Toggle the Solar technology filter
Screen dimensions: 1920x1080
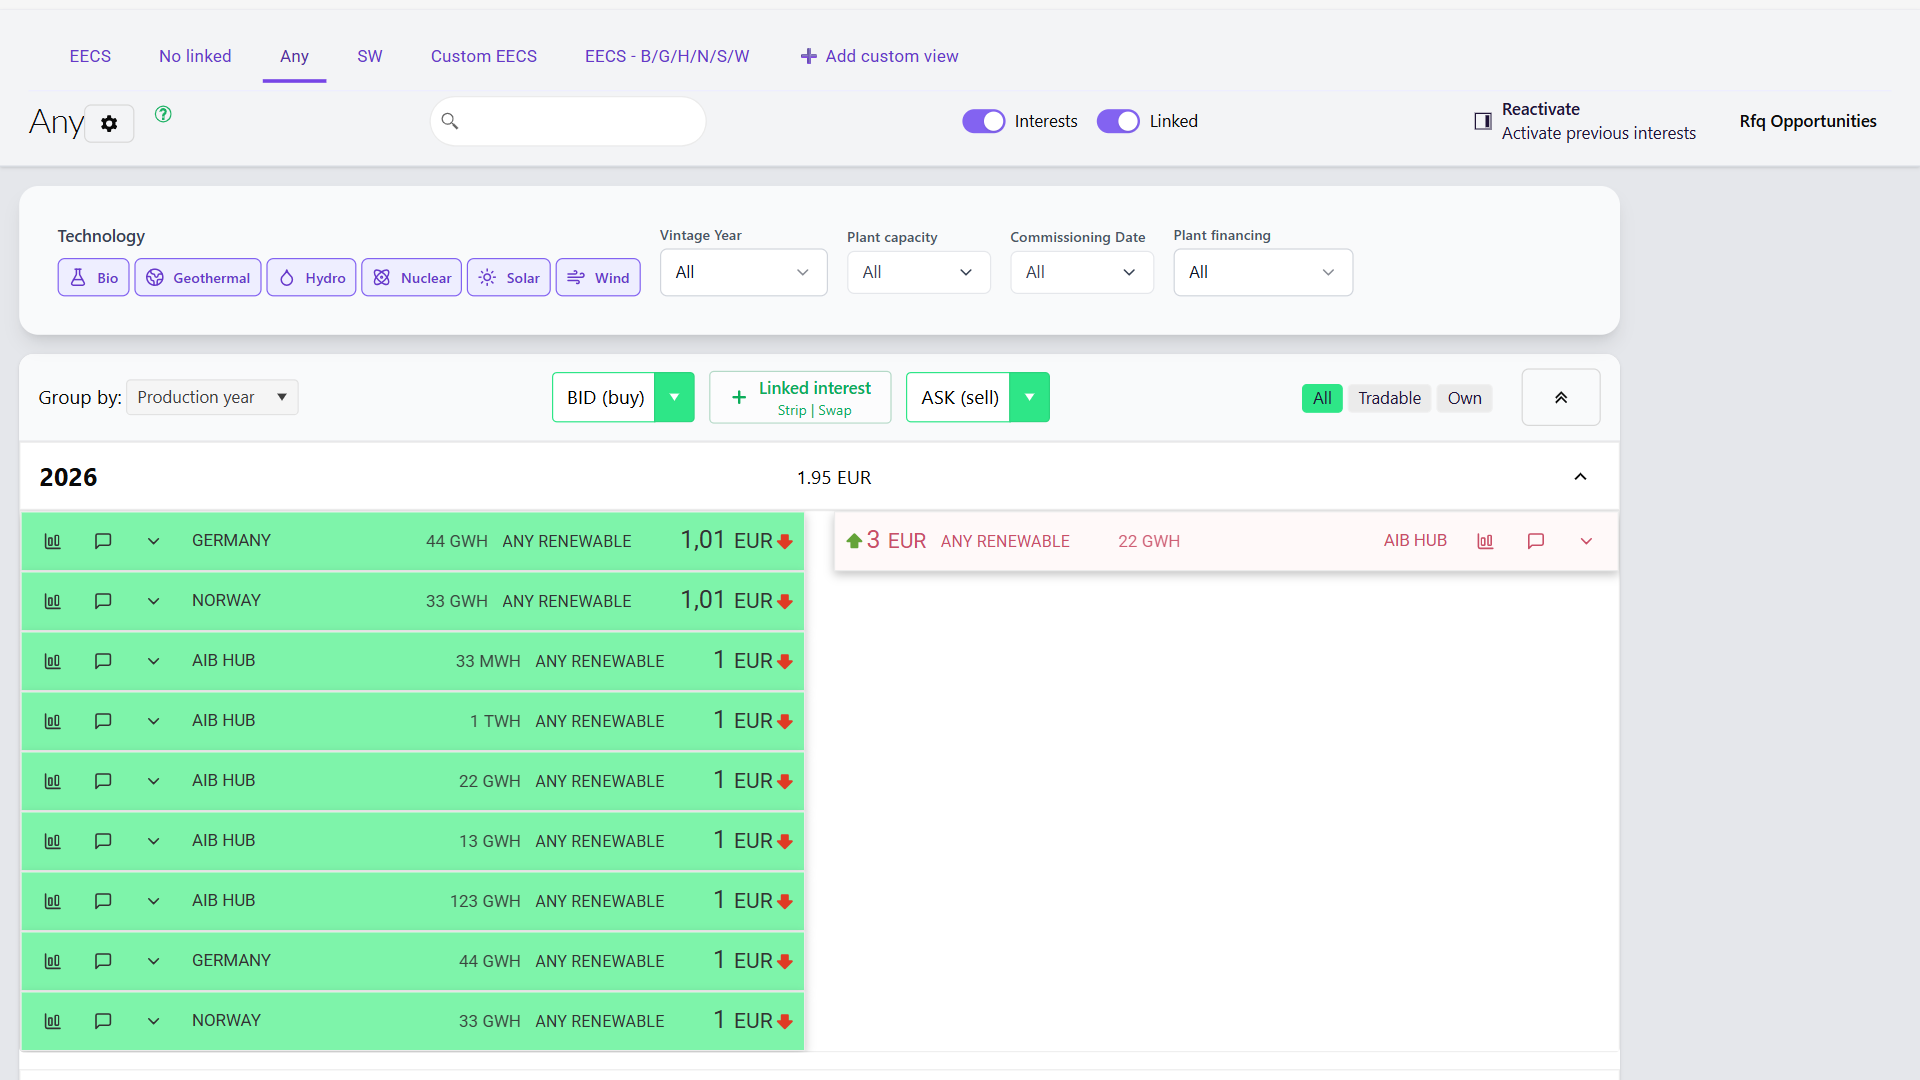[509, 278]
